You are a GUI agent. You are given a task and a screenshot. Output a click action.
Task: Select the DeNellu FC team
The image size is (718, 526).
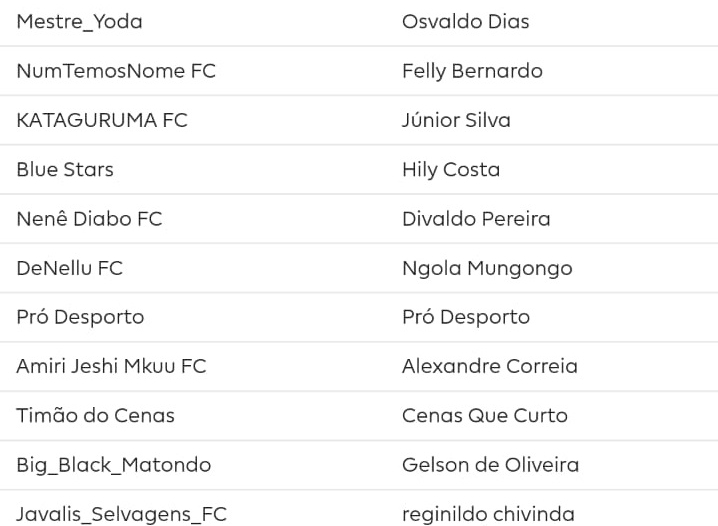click(70, 268)
